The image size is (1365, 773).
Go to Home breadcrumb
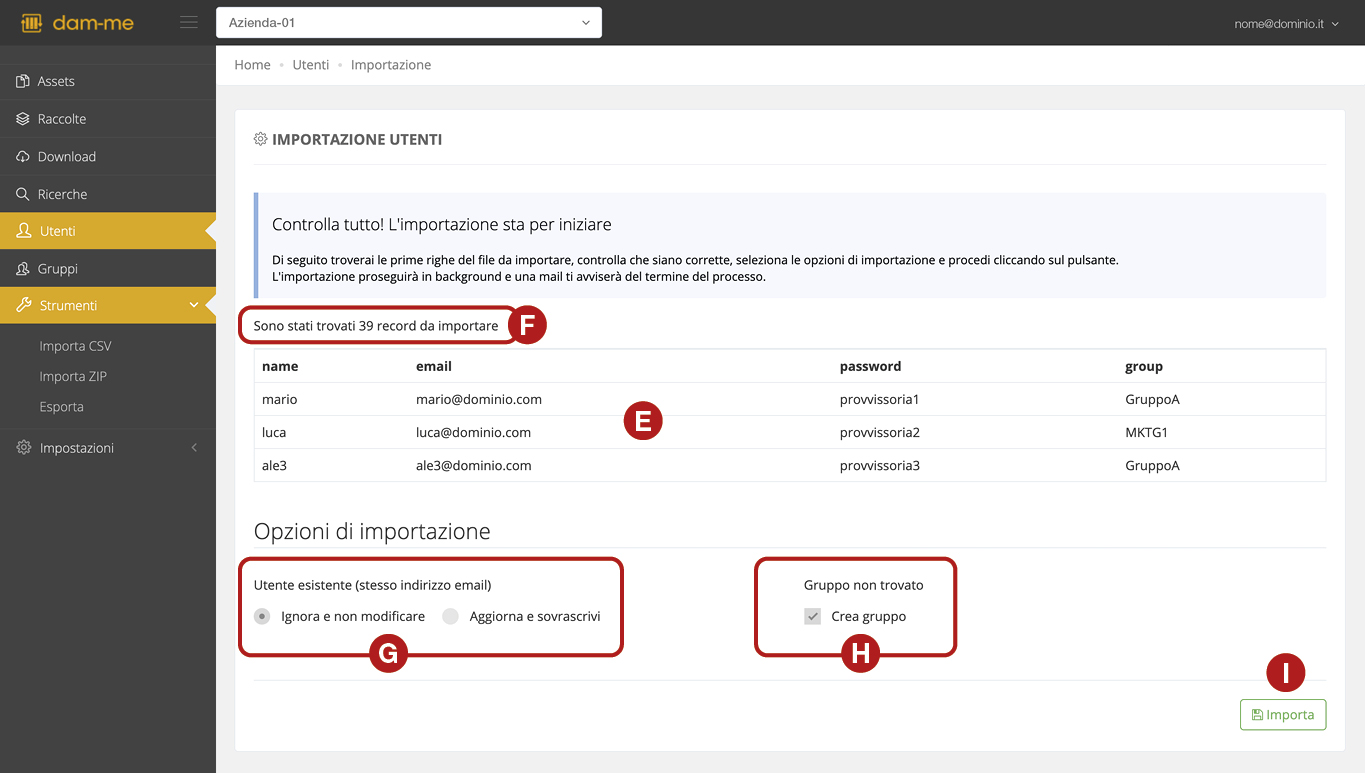[x=252, y=65]
